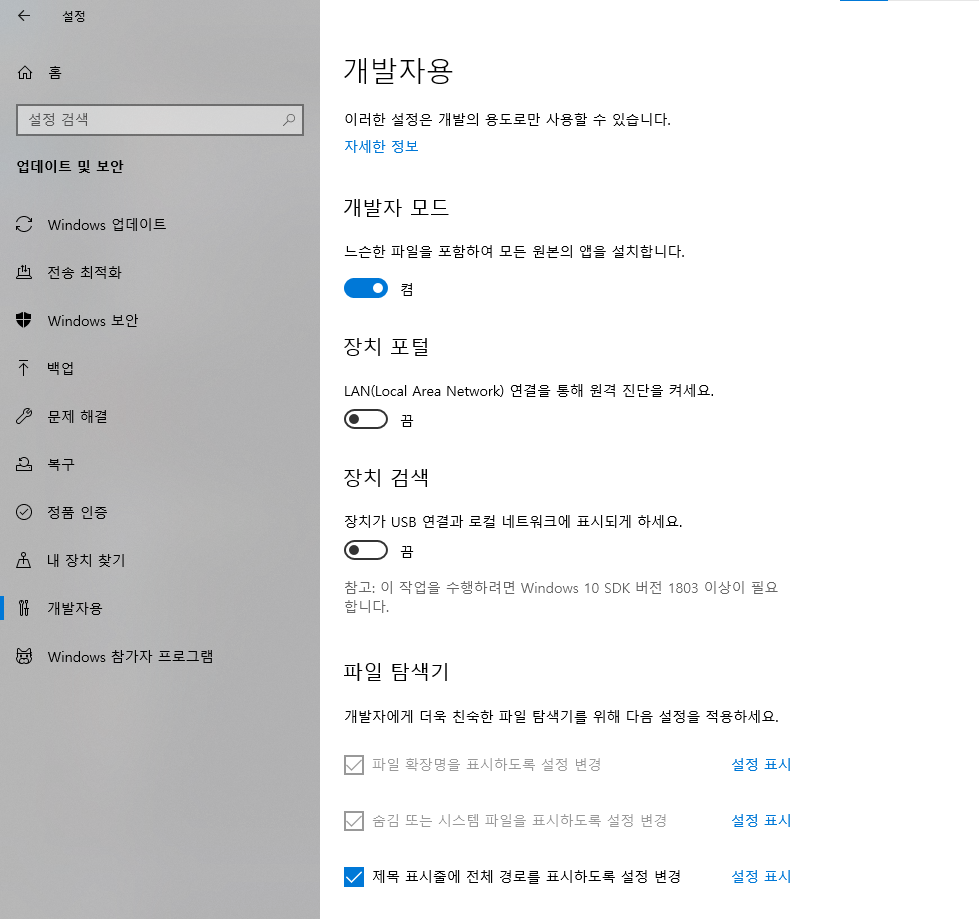This screenshot has height=919, width=979.
Task: Click the Windows 참가자 프로그램 cat icon
Action: pos(24,656)
